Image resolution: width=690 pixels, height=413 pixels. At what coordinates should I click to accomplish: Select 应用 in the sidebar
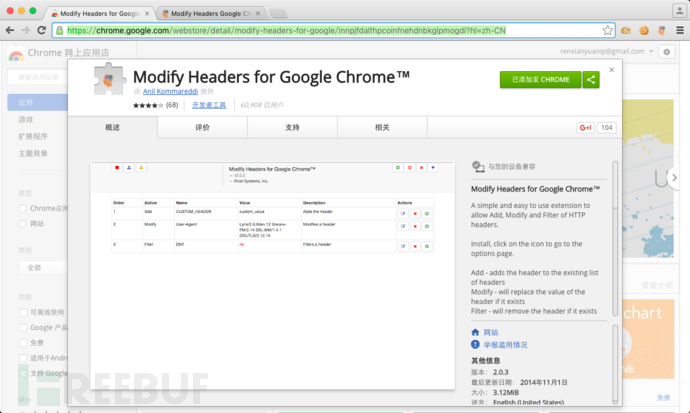[38, 102]
